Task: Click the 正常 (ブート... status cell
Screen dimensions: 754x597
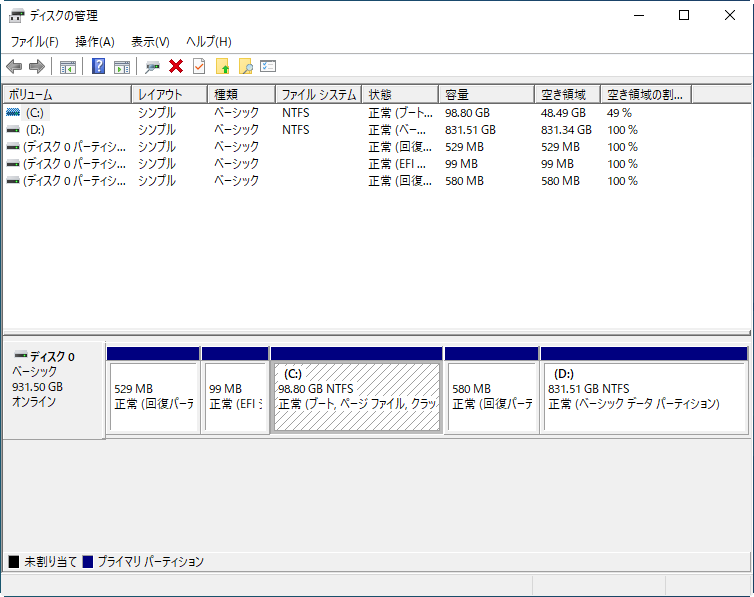Action: point(401,113)
